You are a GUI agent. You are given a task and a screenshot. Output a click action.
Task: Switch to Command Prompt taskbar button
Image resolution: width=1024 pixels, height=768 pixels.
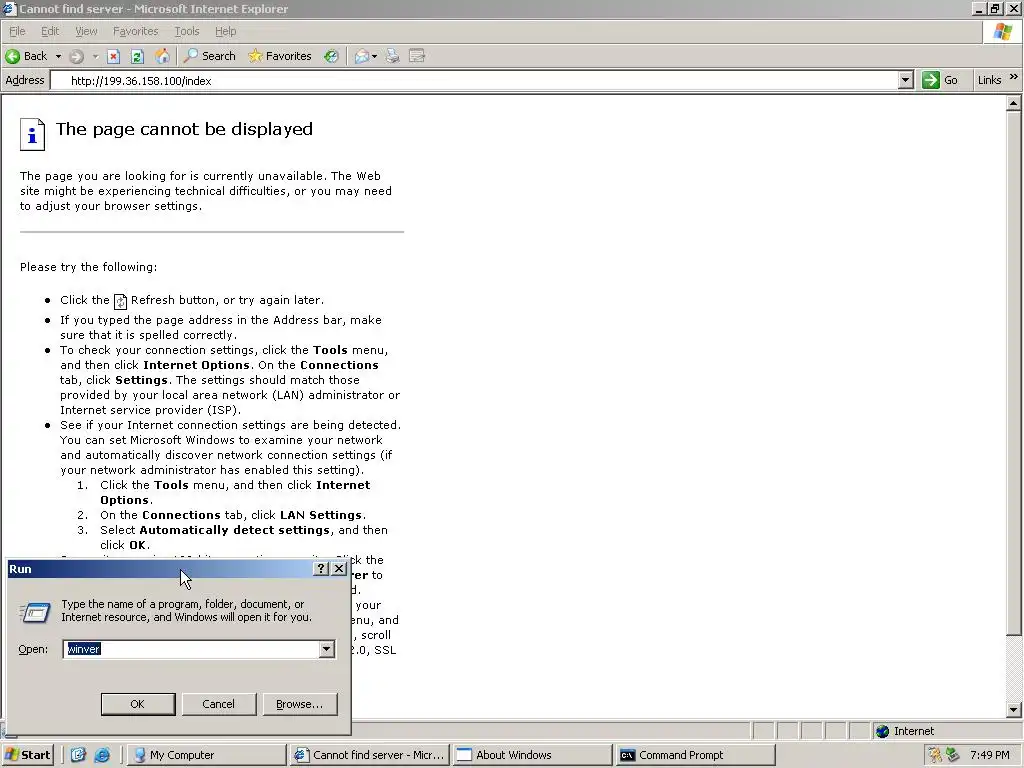(x=696, y=755)
